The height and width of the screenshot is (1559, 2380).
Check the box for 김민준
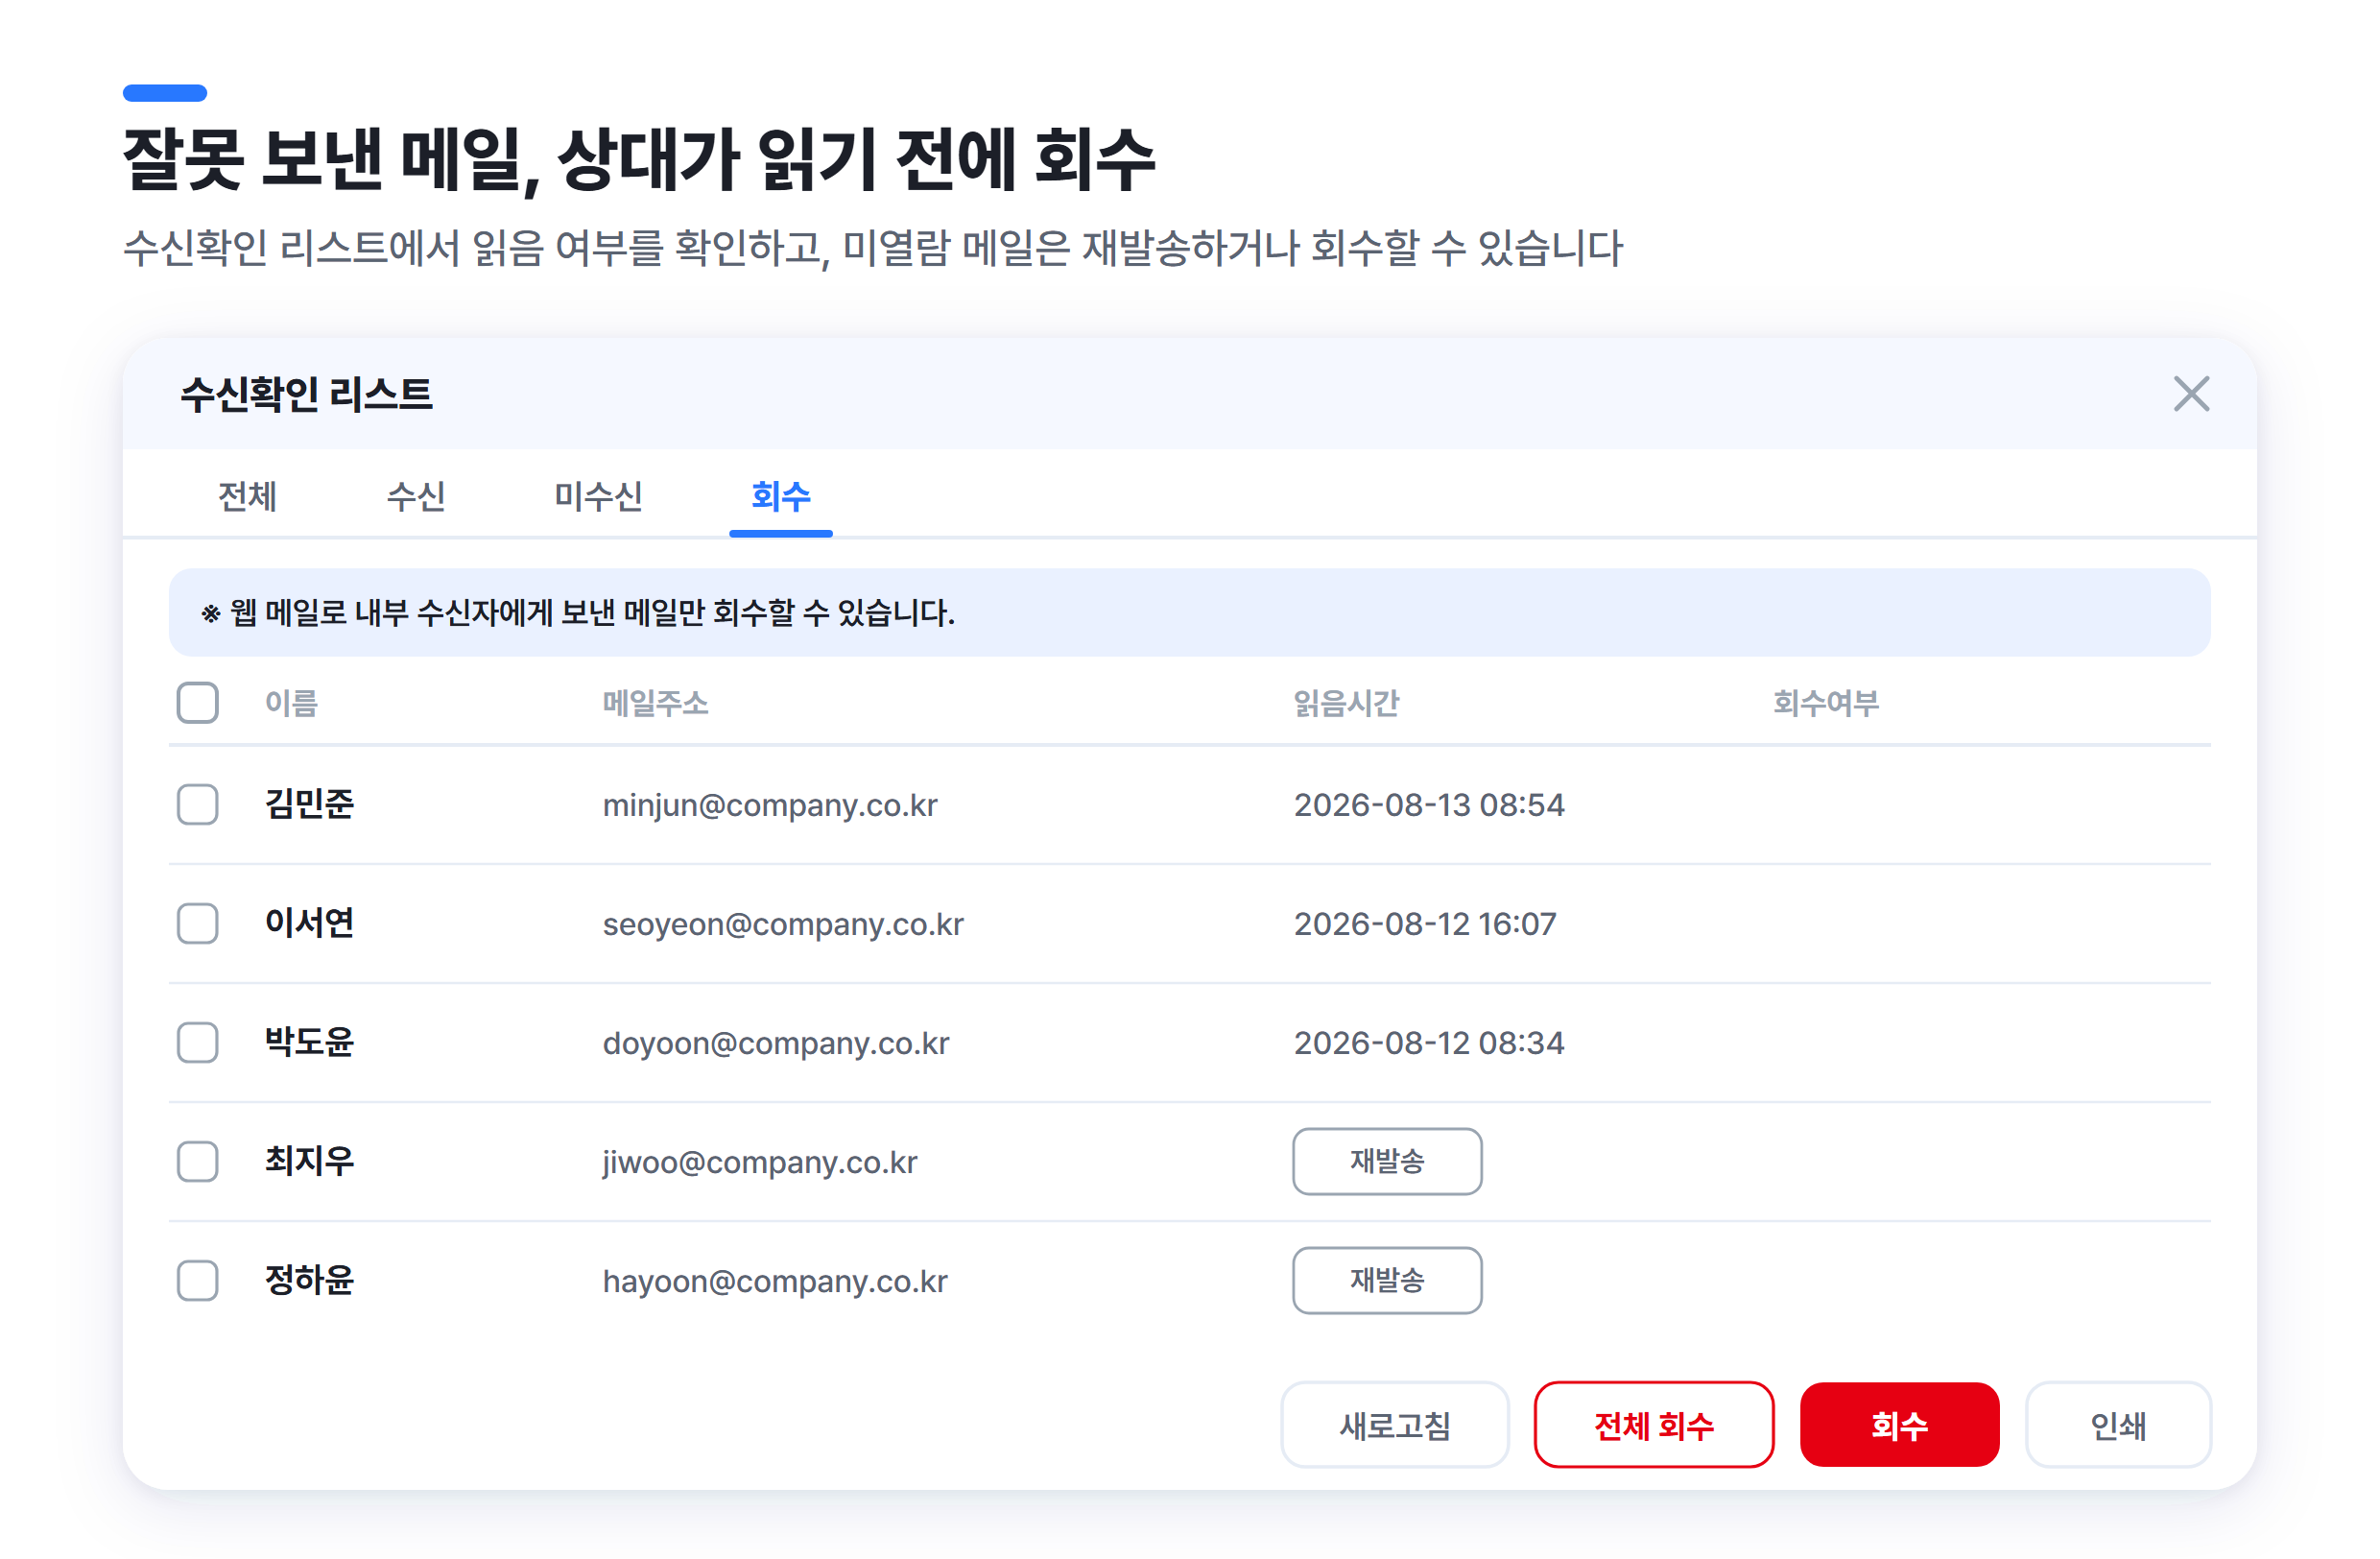[x=198, y=804]
